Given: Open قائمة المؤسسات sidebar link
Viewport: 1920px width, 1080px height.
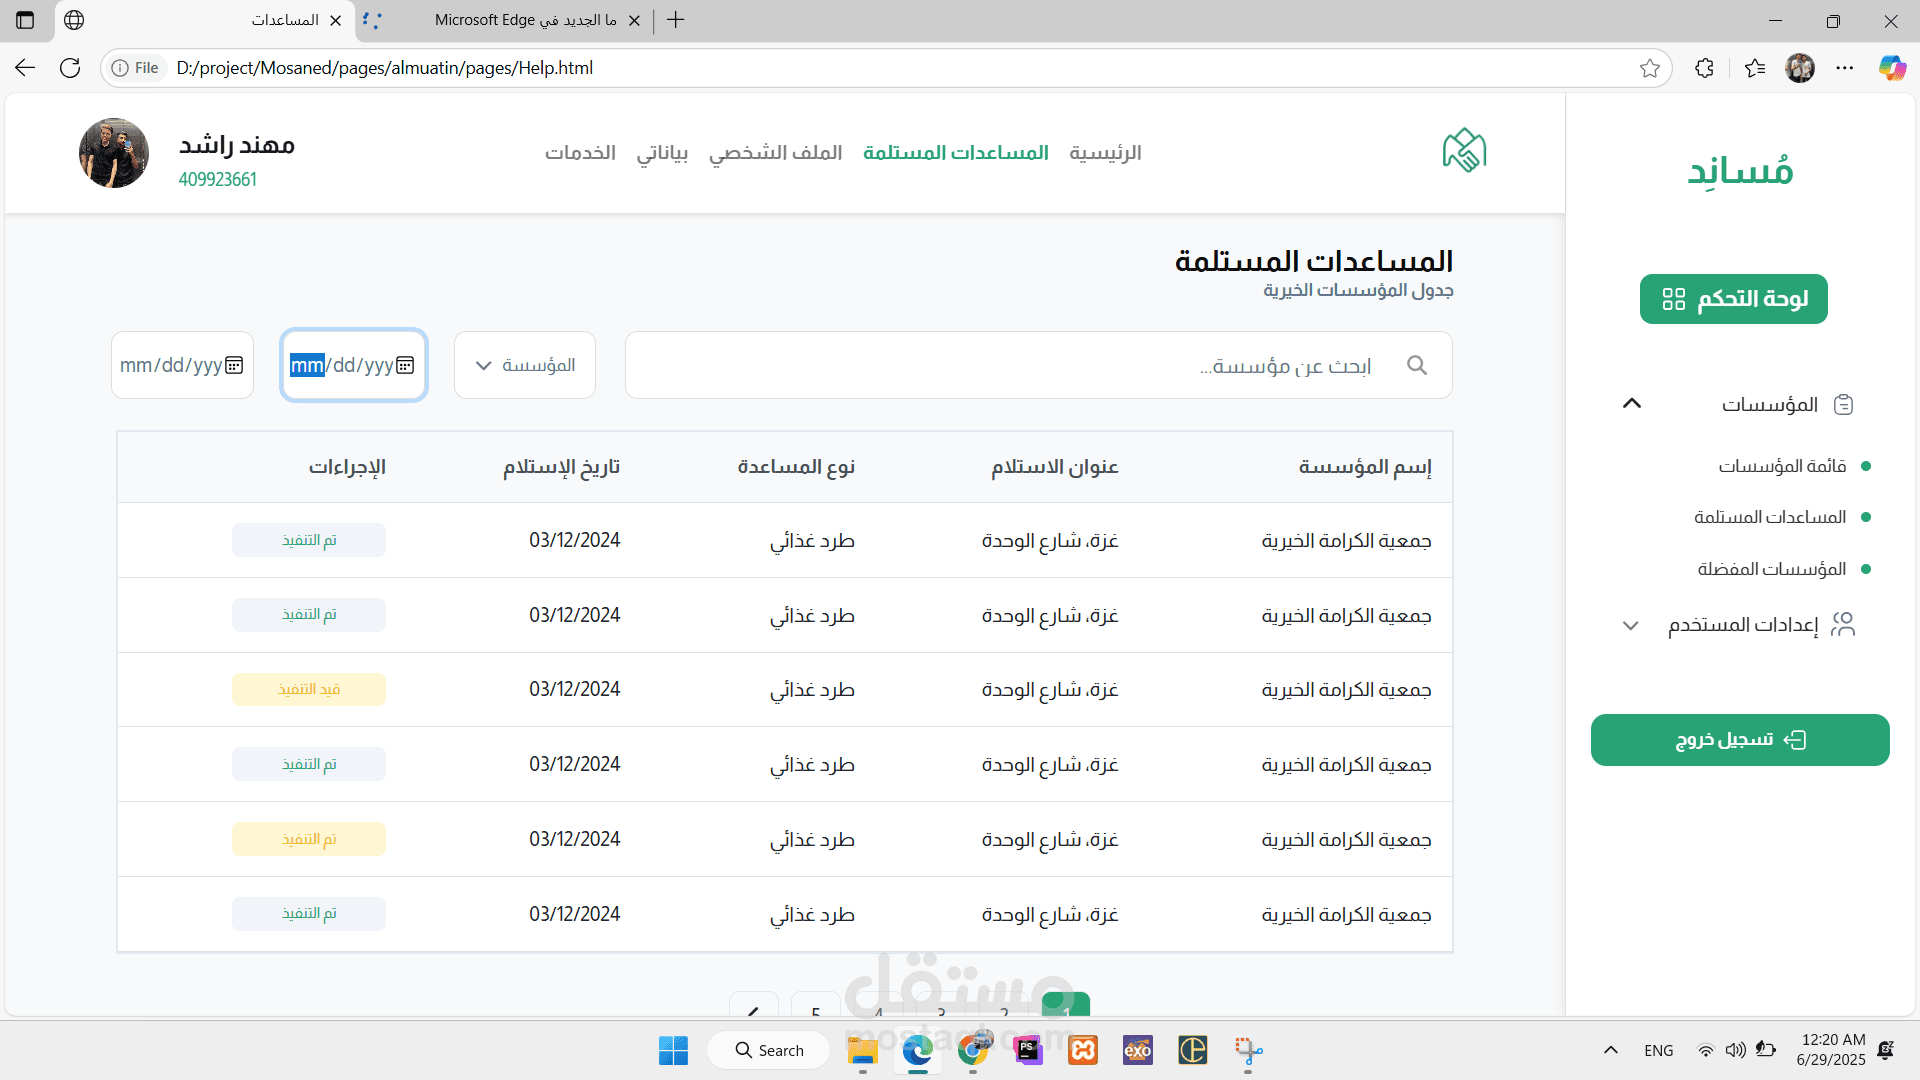Looking at the screenshot, I should [x=1783, y=466].
